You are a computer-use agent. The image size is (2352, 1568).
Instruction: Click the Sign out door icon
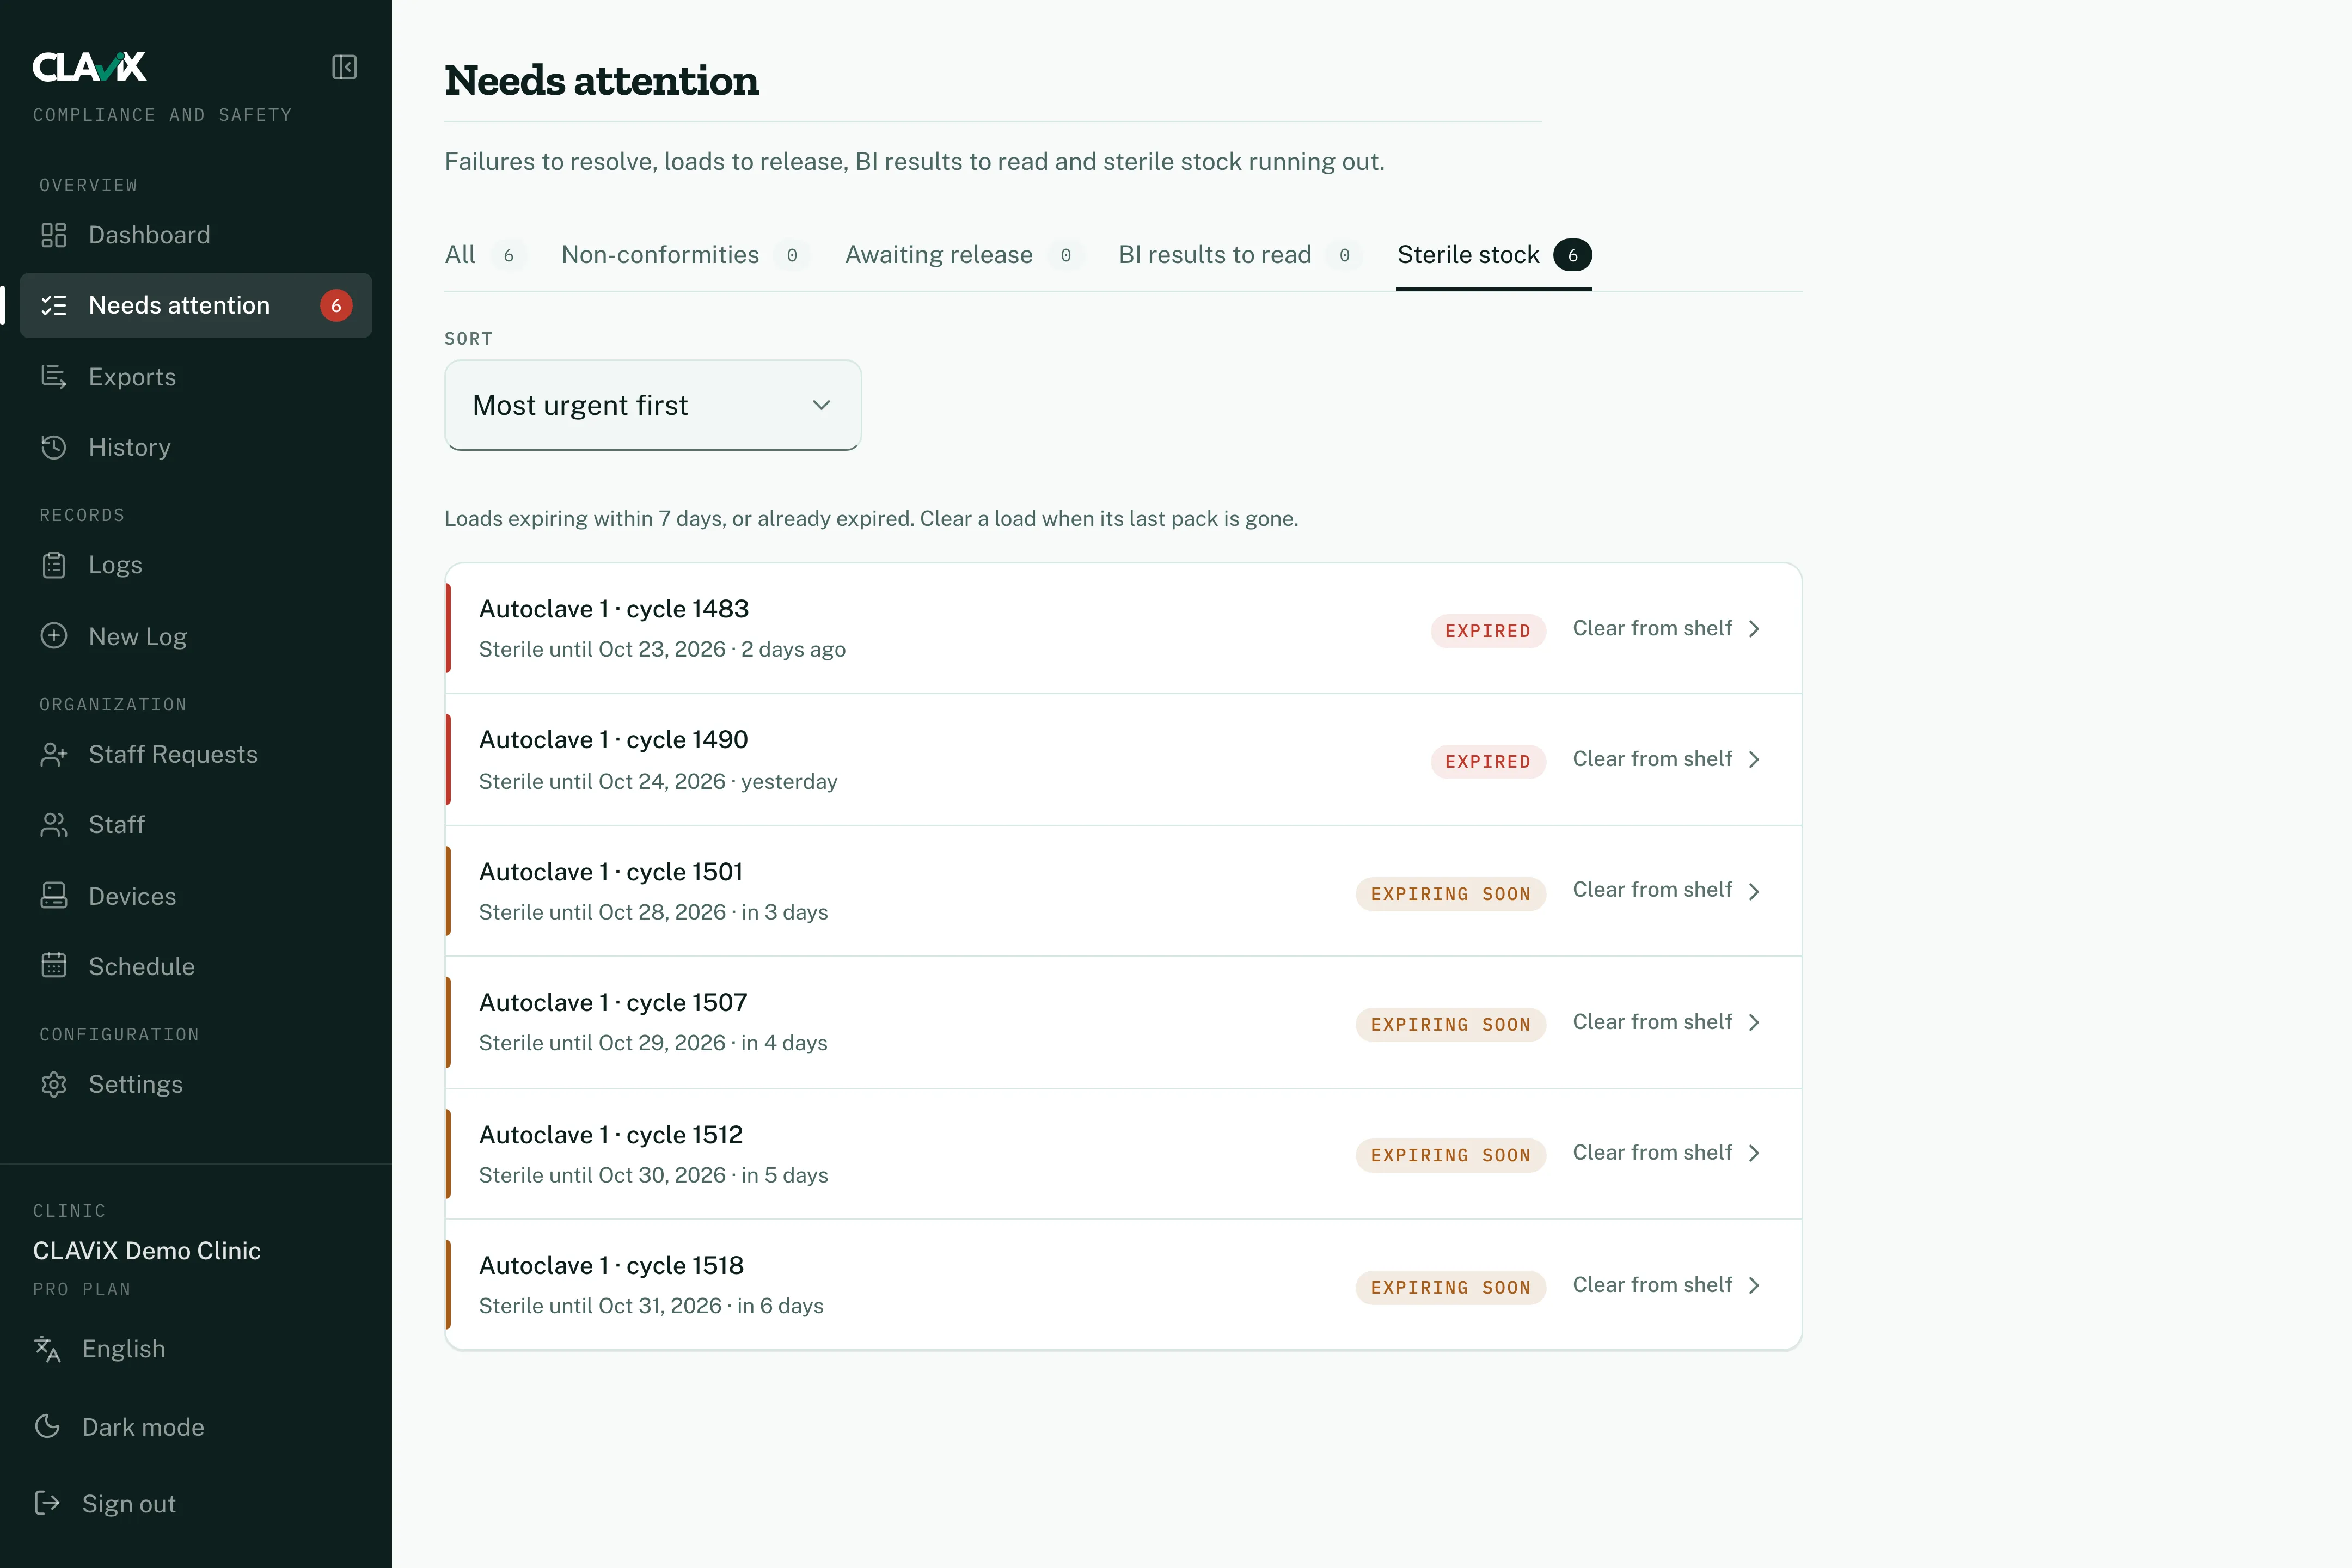pos(47,1503)
